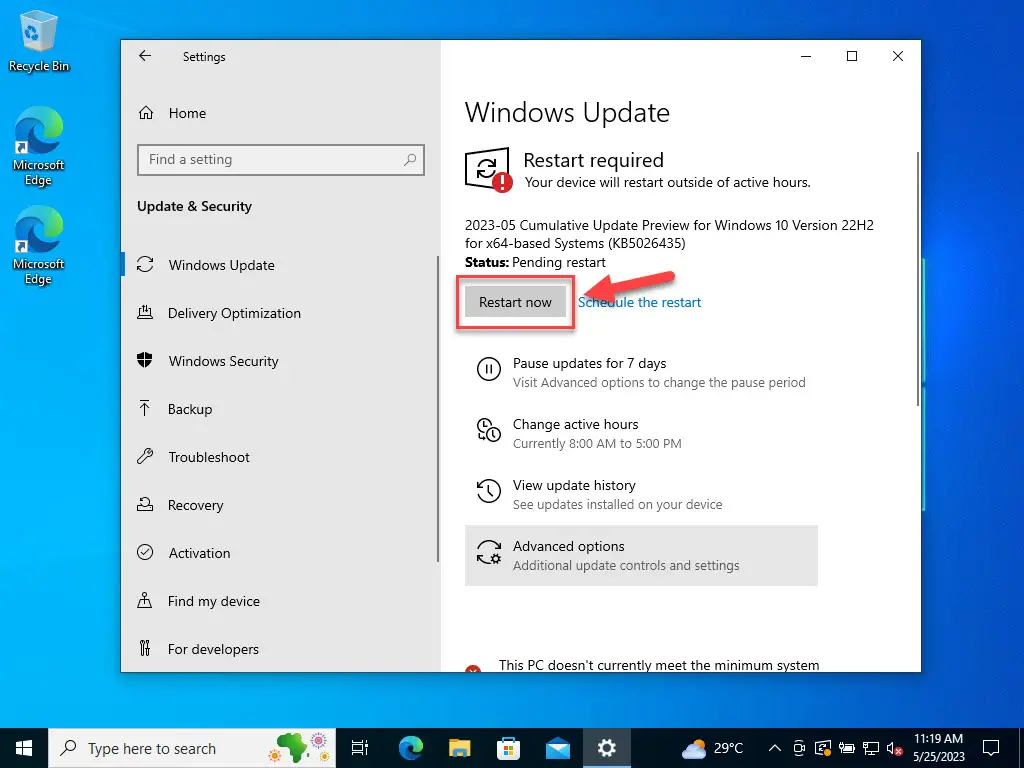Viewport: 1024px width, 768px height.
Task: Click the Change active hours clock icon
Action: 488,430
